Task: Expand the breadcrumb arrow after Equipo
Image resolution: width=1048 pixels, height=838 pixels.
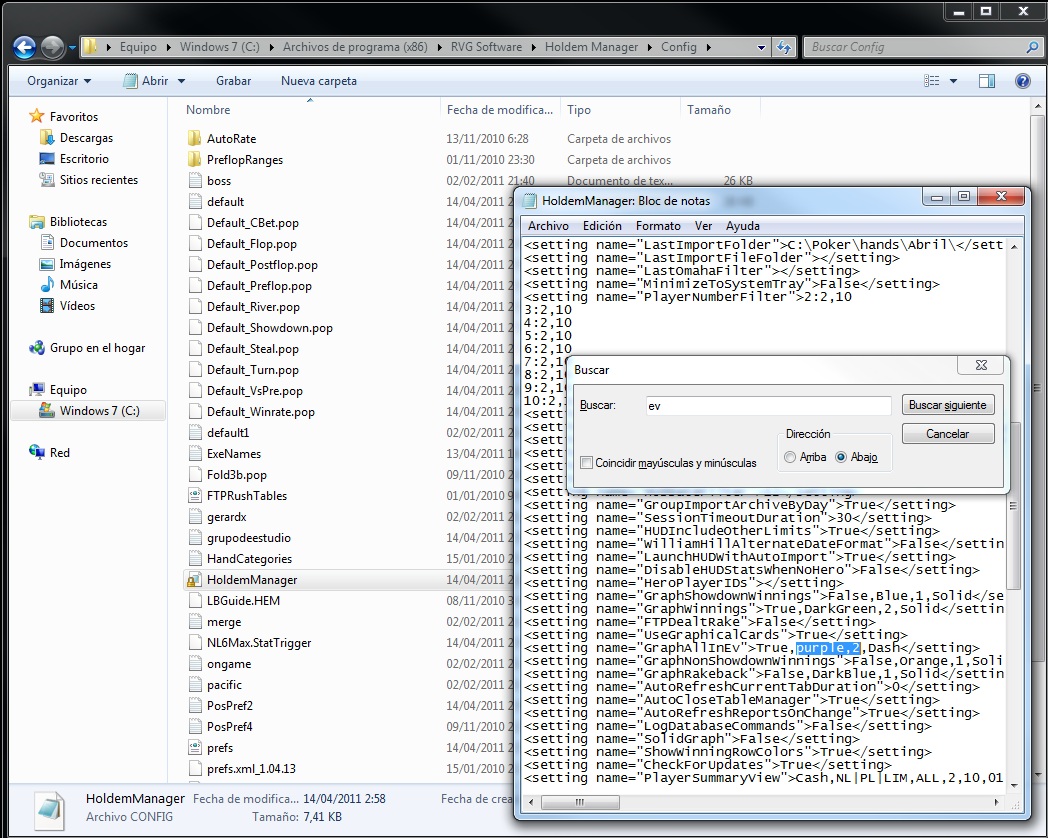Action: click(x=168, y=47)
